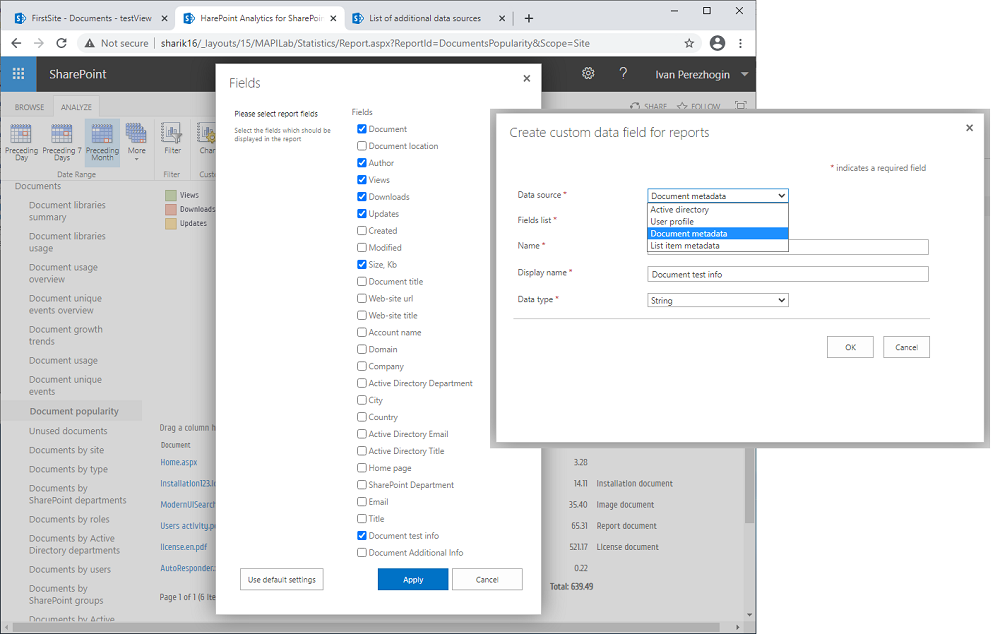Bookmark this page with the star

689,43
